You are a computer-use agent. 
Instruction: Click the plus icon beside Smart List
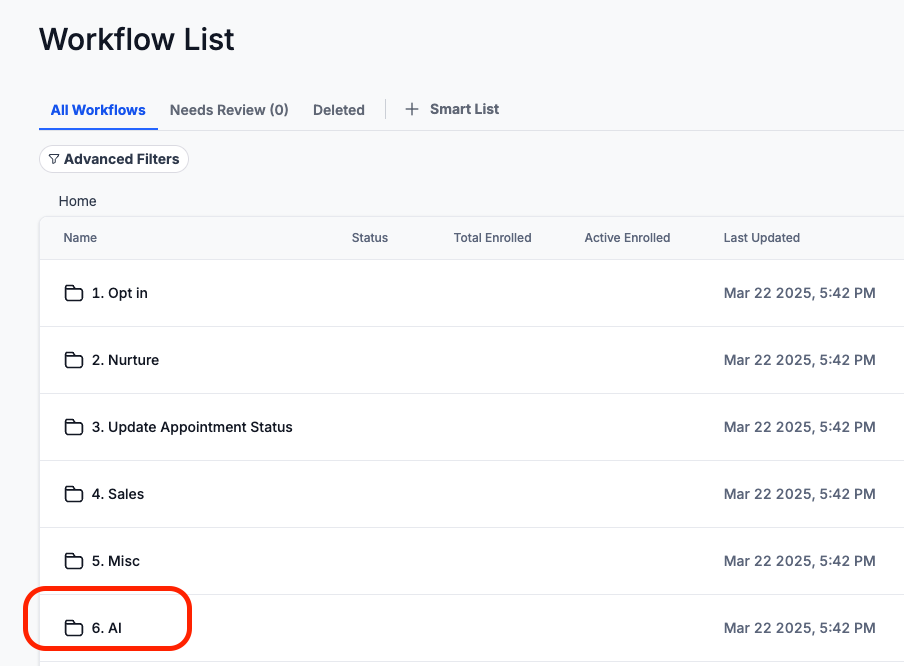tap(412, 109)
